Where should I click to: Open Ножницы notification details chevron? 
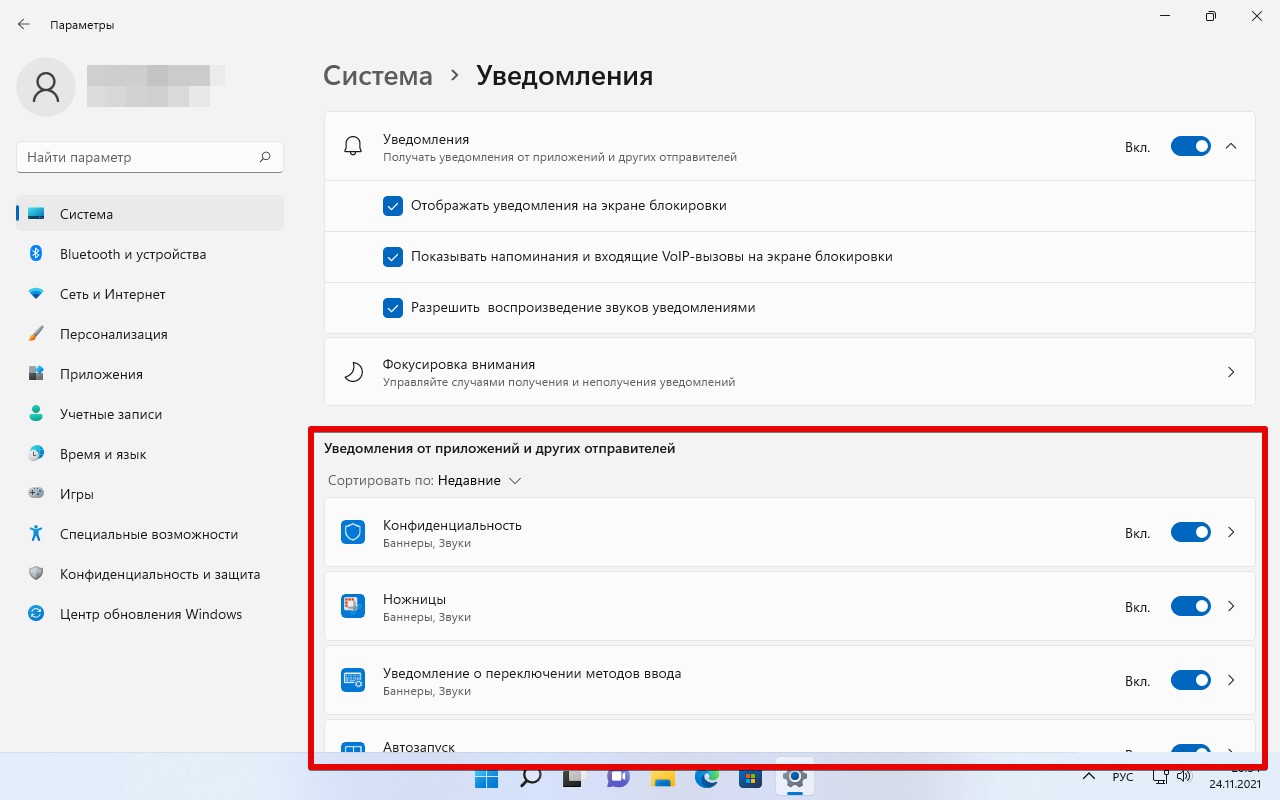(x=1231, y=606)
